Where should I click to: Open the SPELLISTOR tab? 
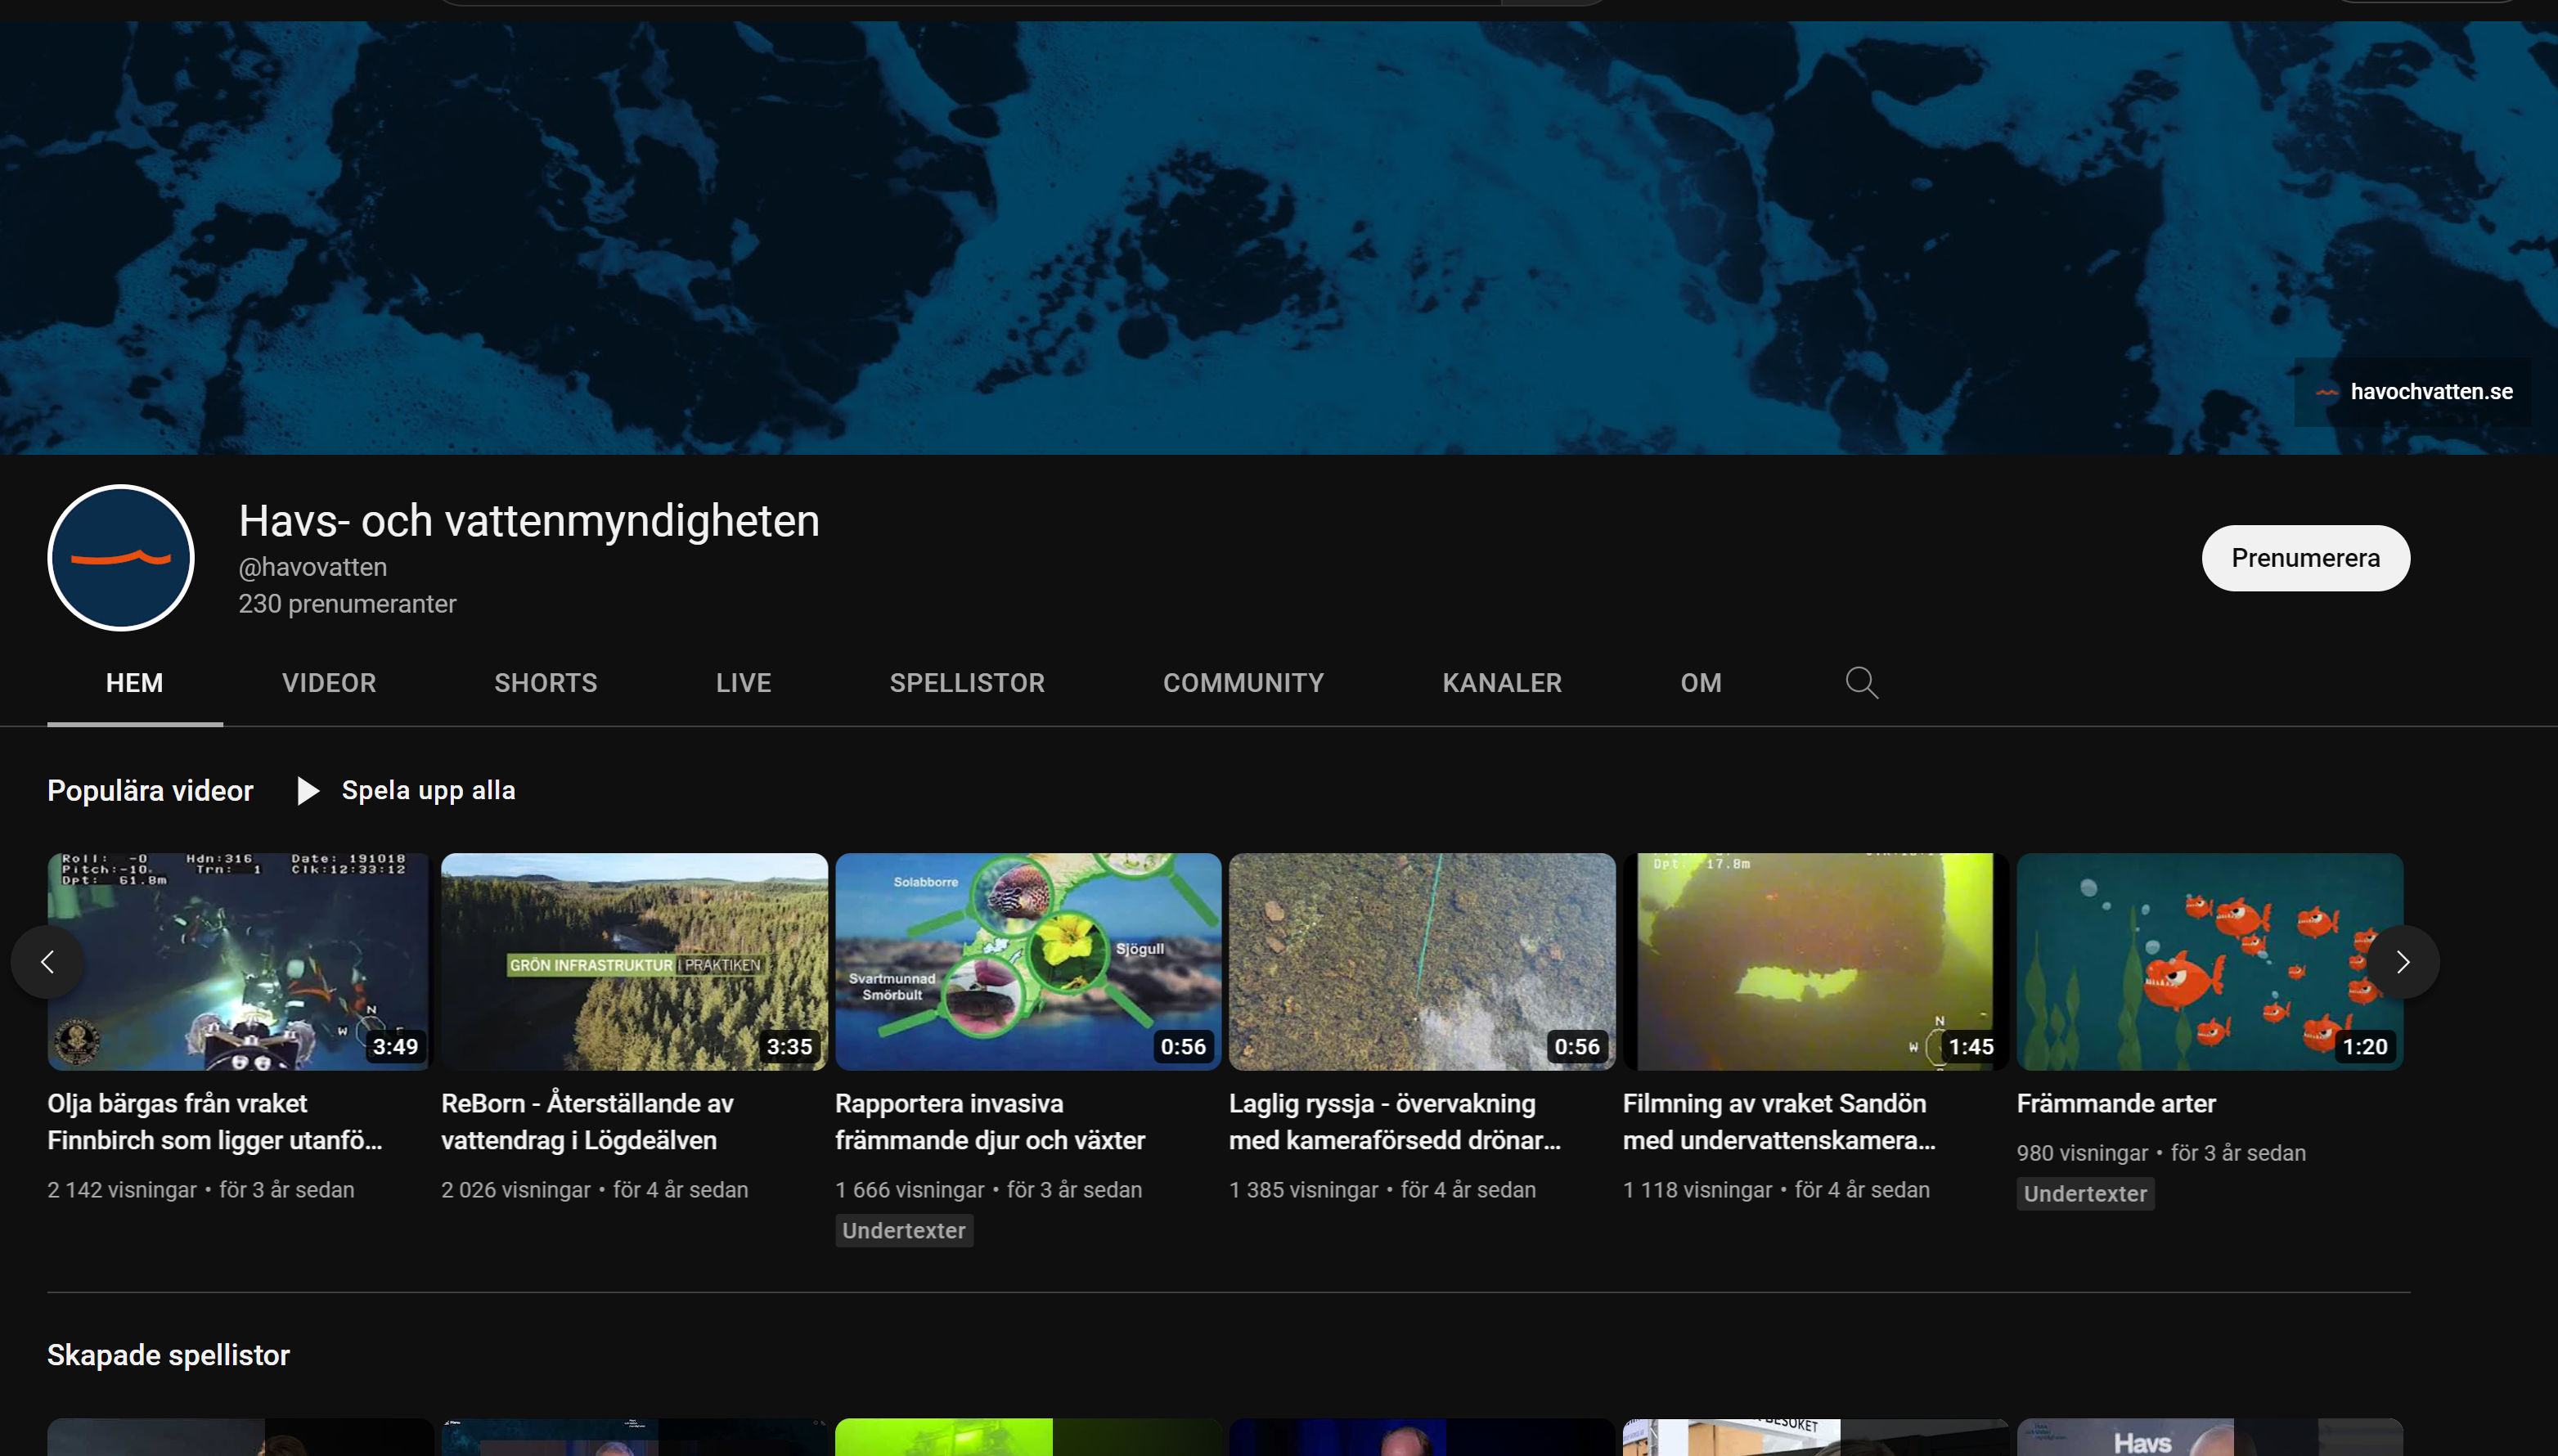pos(967,683)
